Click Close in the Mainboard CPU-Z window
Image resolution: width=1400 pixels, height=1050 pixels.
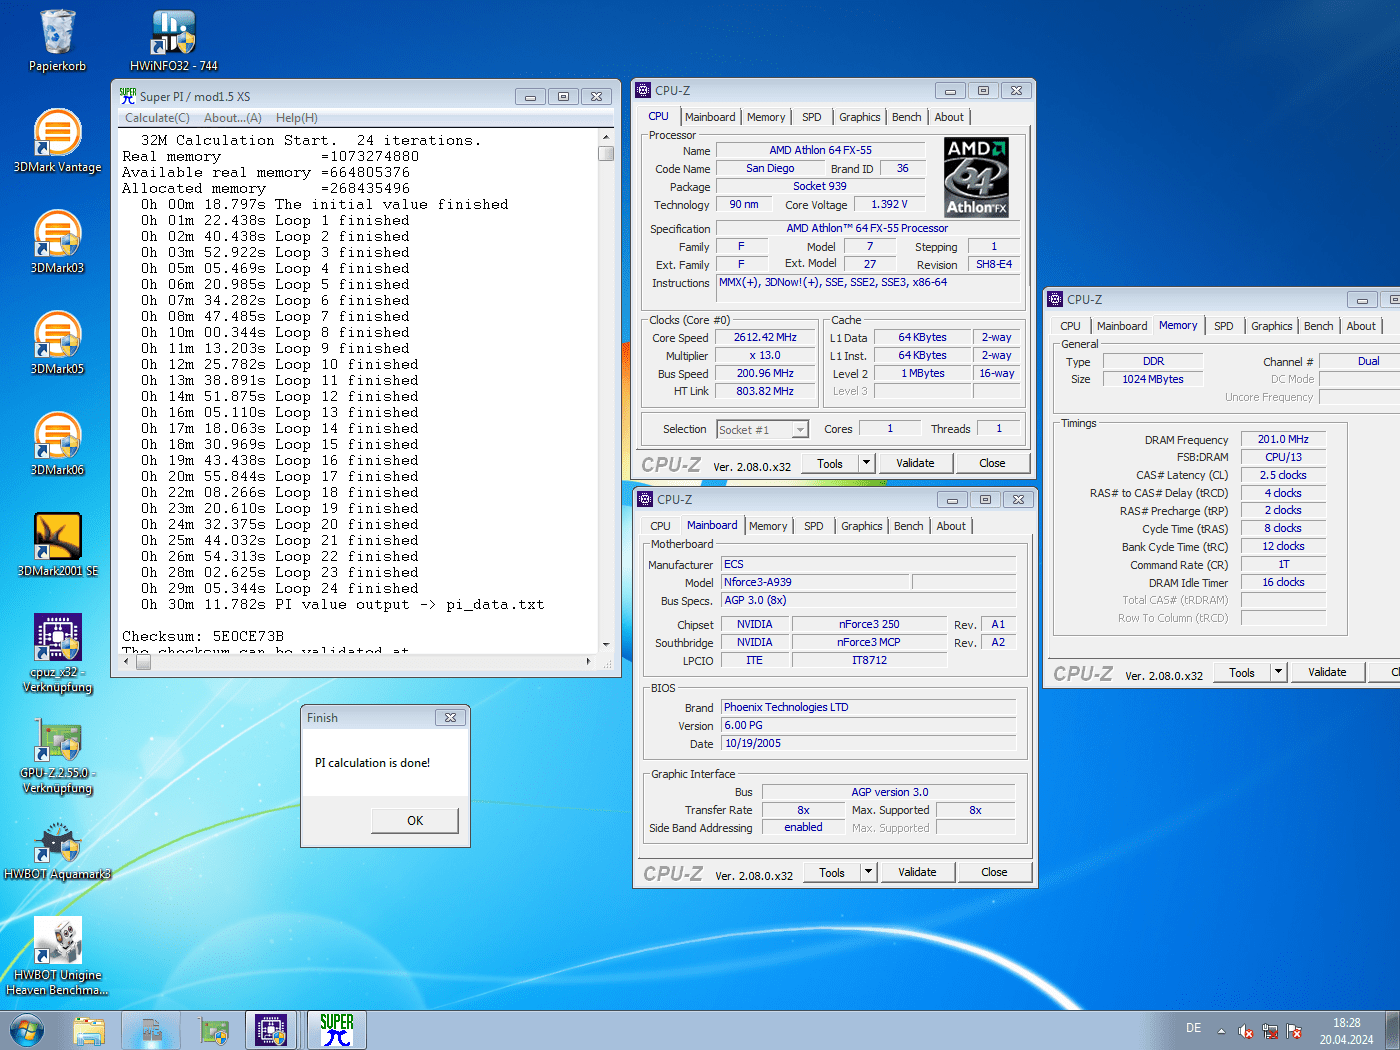994,872
